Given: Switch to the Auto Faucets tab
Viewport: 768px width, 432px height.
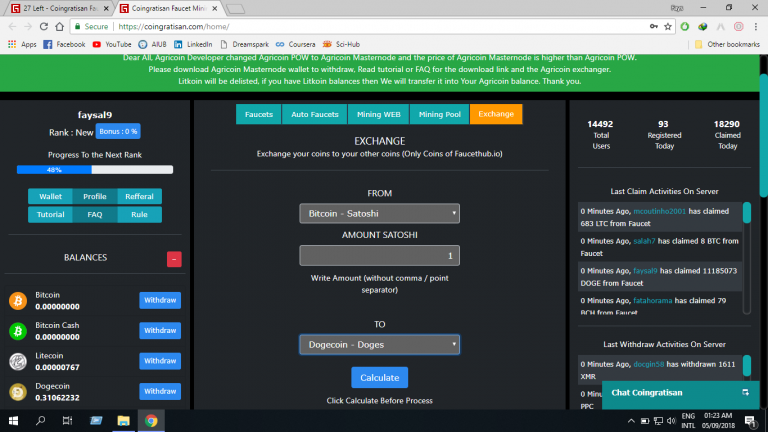Looking at the screenshot, I should [314, 114].
